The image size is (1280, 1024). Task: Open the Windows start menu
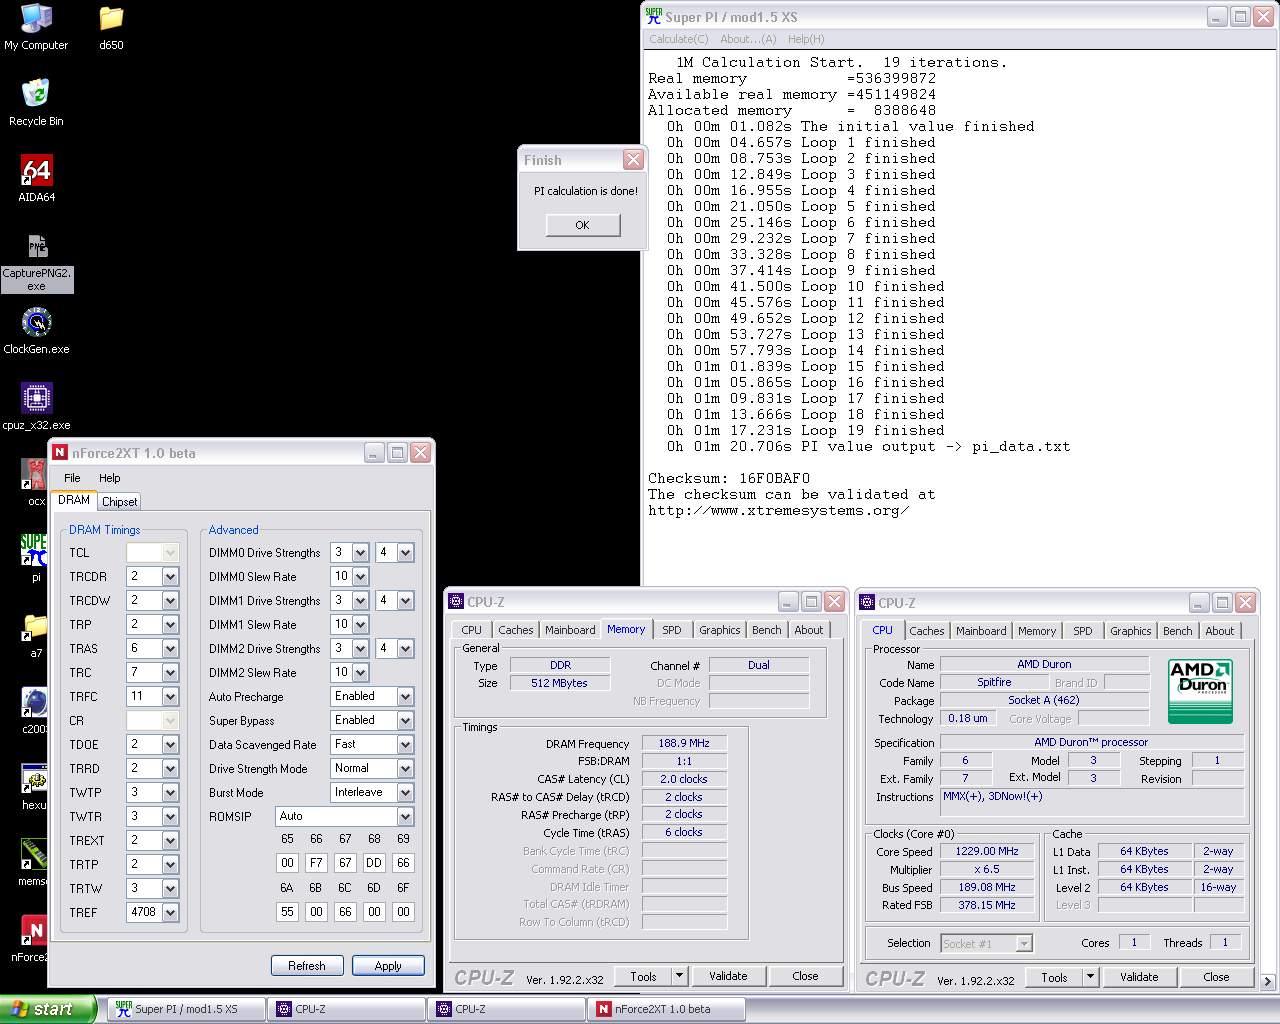48,1009
